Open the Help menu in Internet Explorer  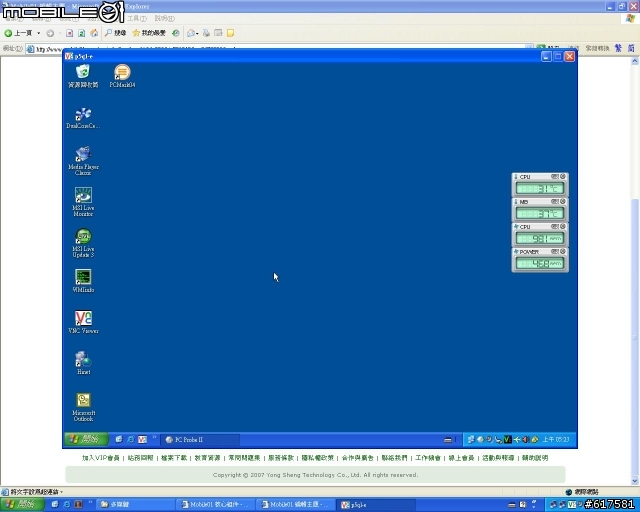tap(164, 18)
